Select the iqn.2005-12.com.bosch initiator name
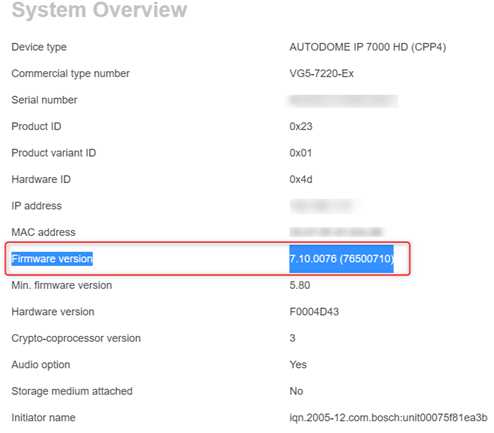Screen dimensions: 494x433 388,418
